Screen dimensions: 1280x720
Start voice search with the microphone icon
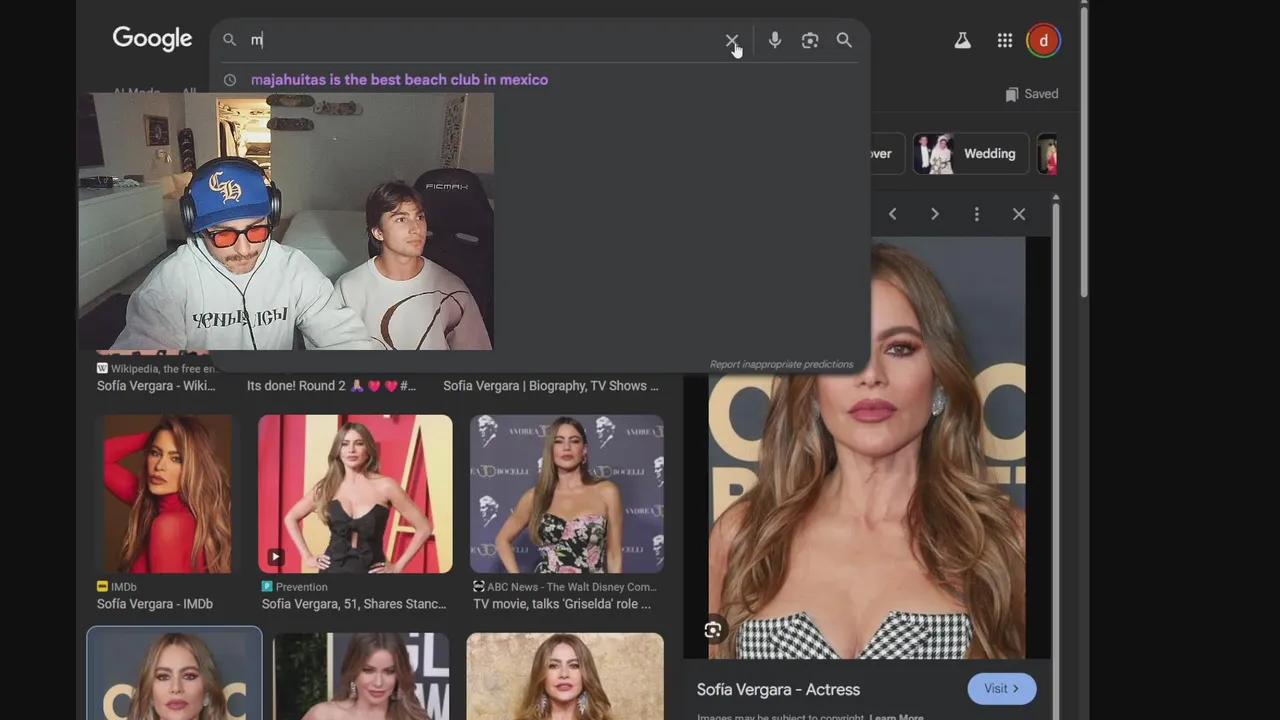(774, 40)
